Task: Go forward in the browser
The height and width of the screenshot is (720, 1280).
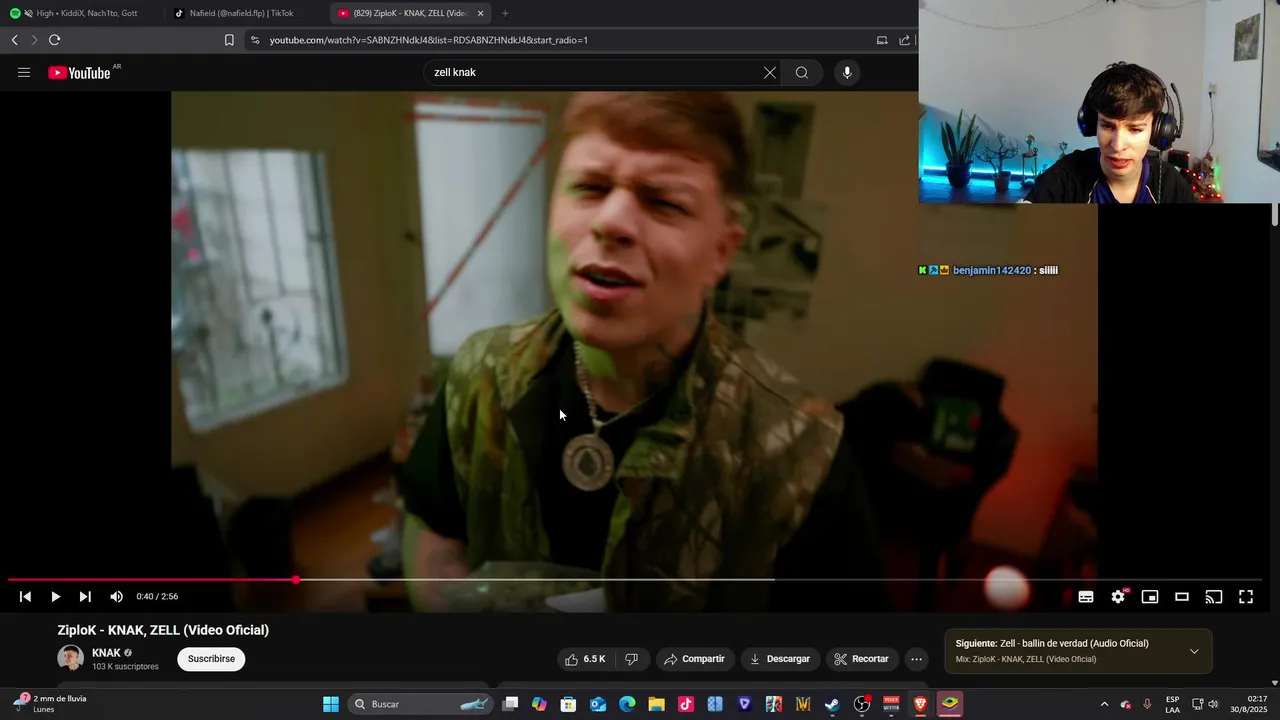Action: point(34,40)
